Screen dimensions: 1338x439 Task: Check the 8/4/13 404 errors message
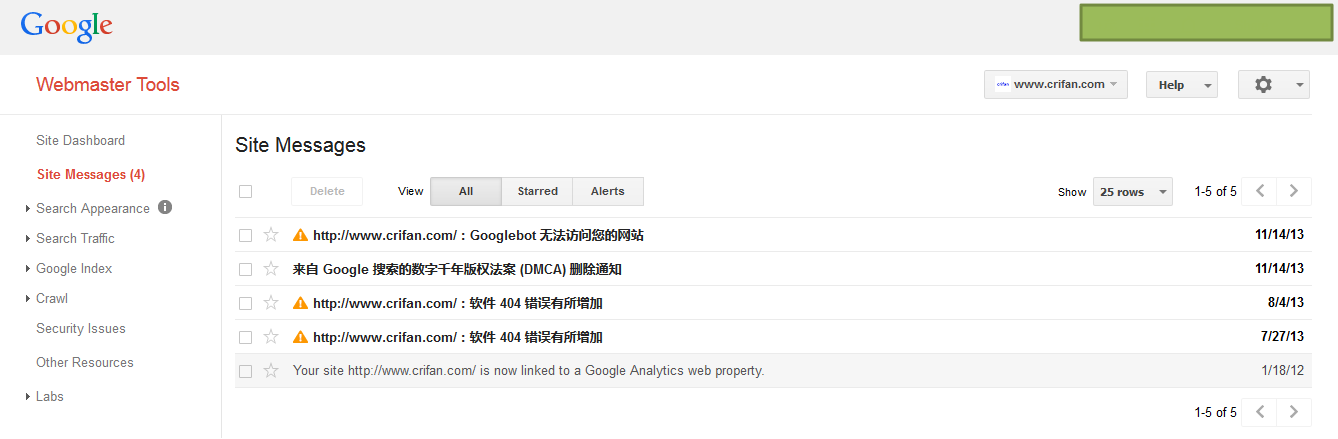point(246,303)
